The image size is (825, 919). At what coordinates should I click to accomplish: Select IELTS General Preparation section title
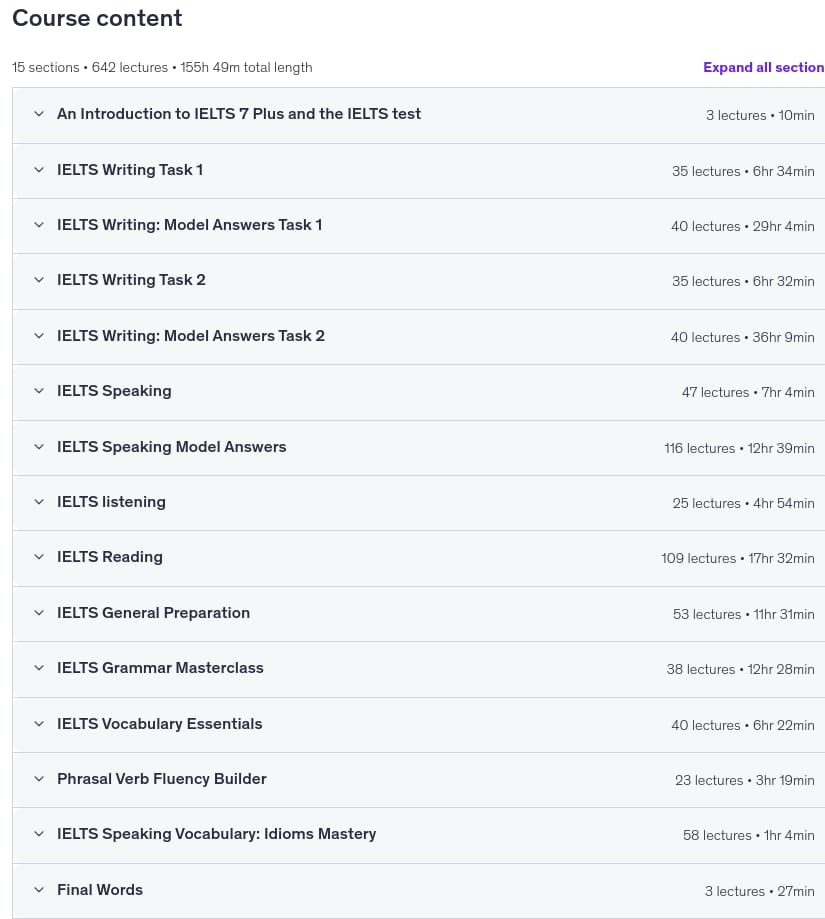(x=154, y=613)
